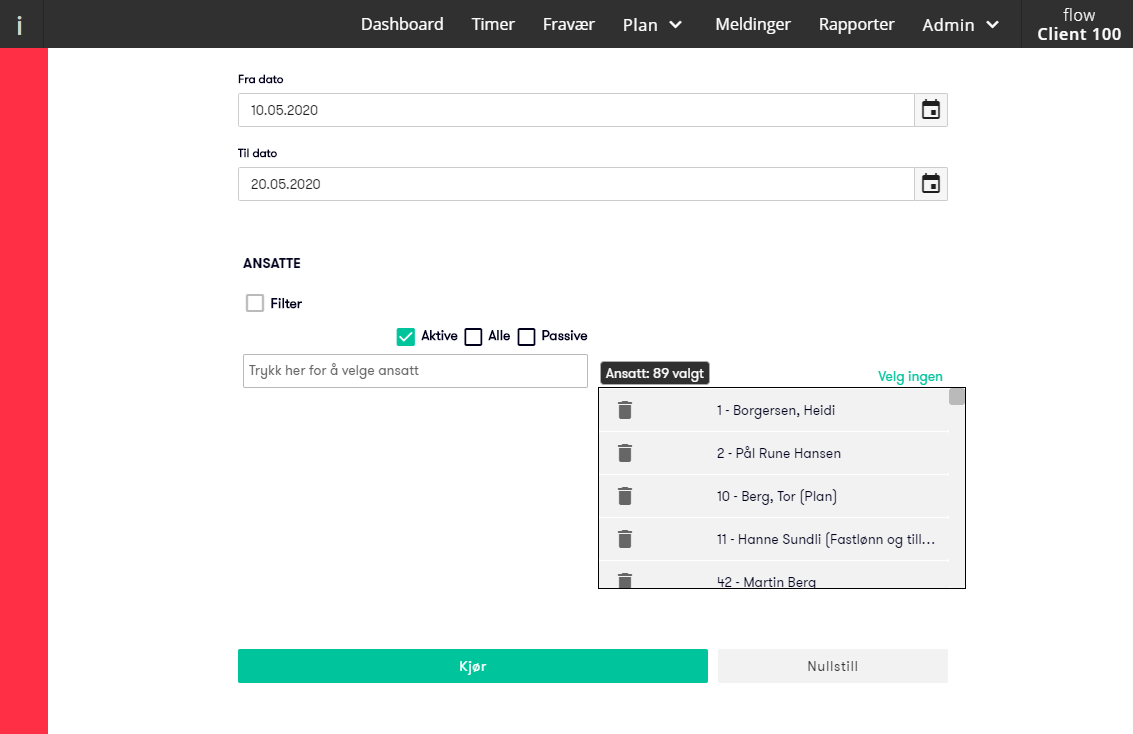The image size is (1133, 734).
Task: Select the '1 - Borgersen, Heidi' row
Action: (774, 410)
